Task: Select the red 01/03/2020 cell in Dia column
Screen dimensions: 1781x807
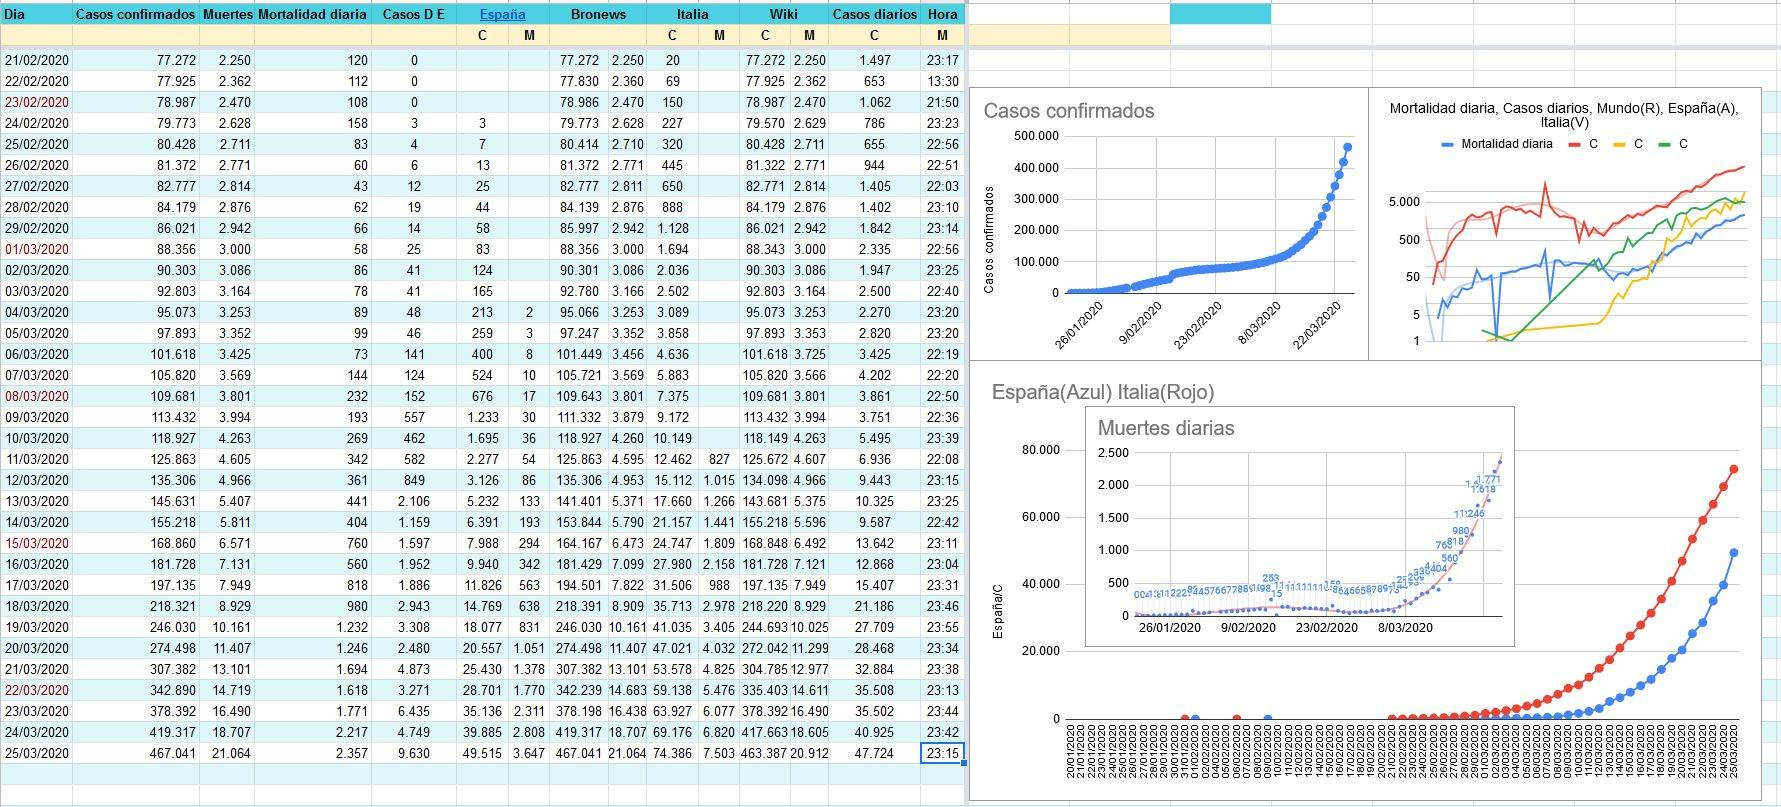Action: 37,249
